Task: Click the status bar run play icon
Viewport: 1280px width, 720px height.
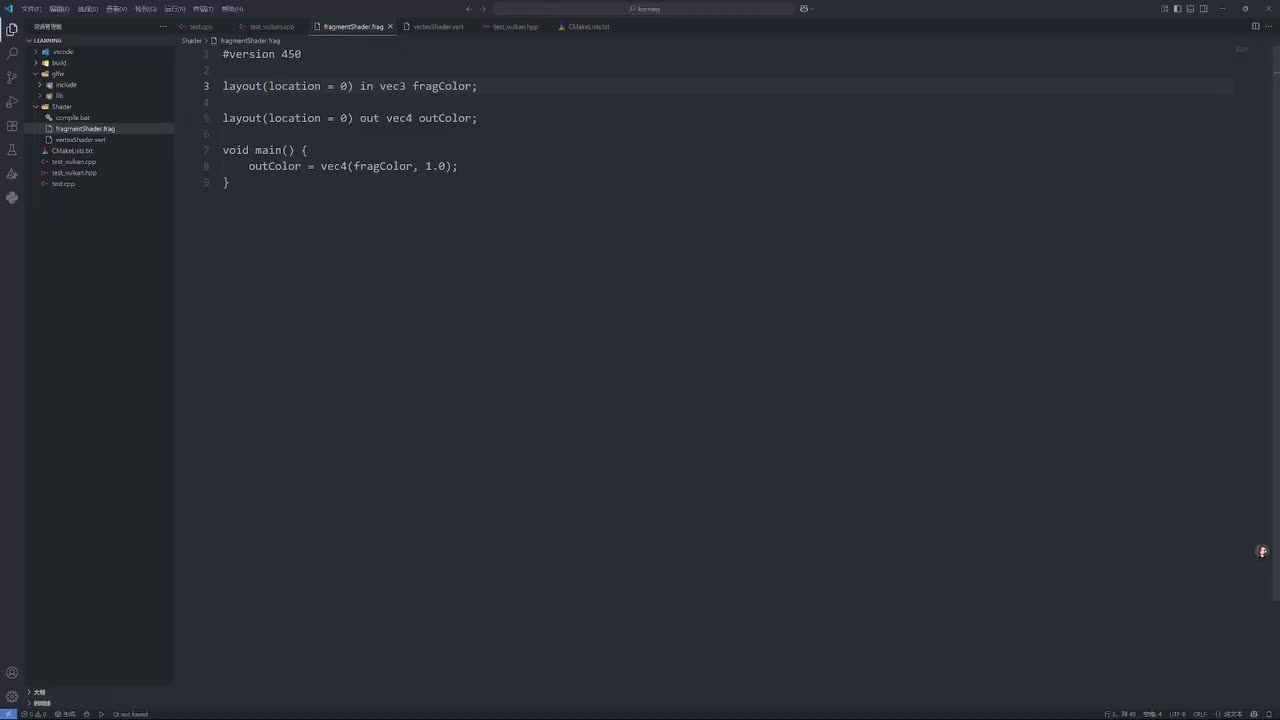Action: click(101, 714)
